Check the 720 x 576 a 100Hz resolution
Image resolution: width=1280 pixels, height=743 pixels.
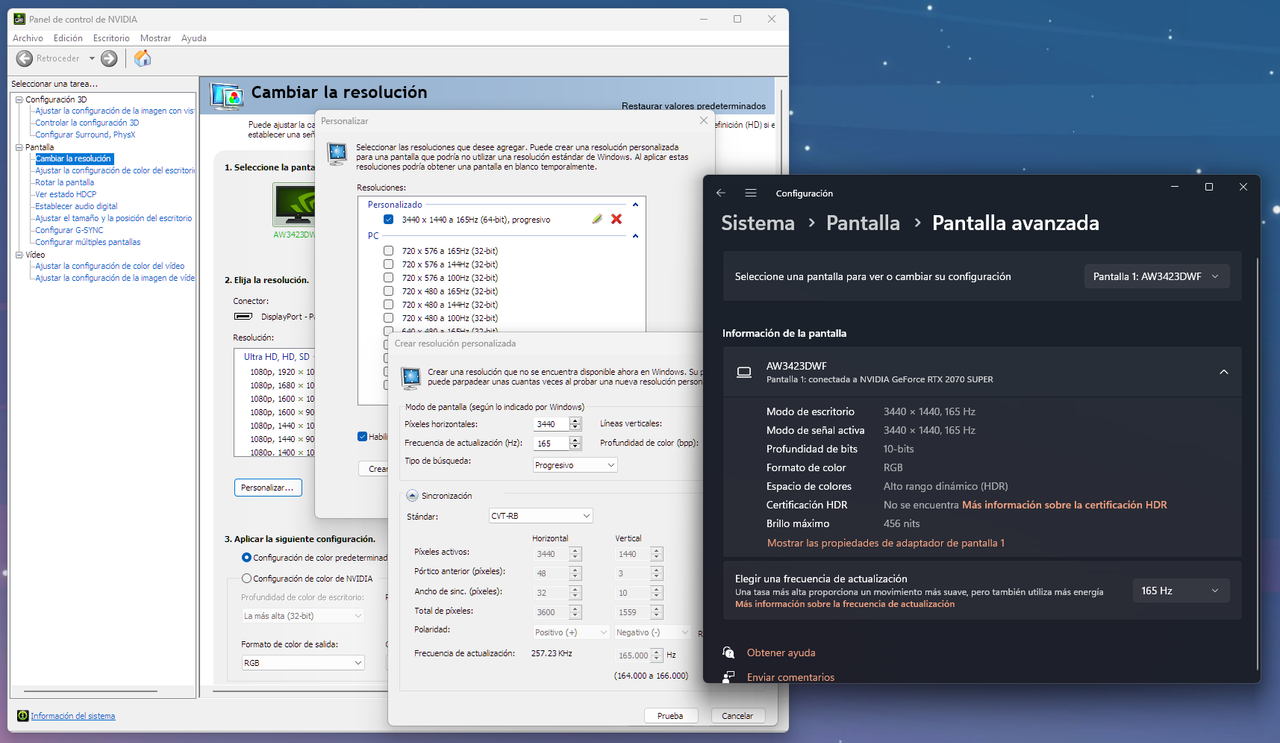tap(388, 277)
